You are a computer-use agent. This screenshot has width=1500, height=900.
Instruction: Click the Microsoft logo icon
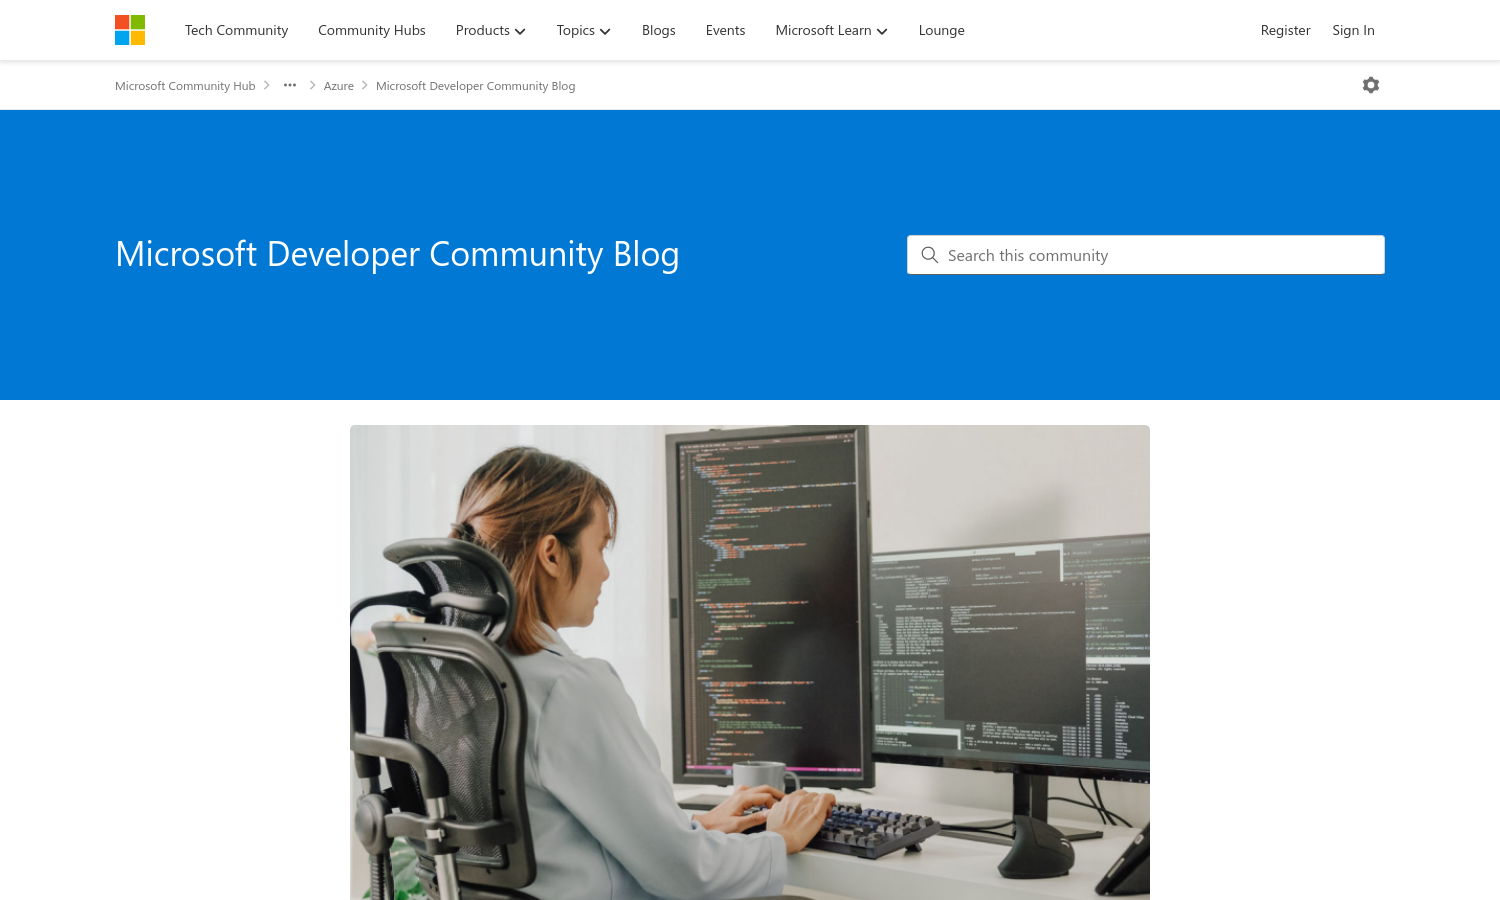(x=130, y=30)
